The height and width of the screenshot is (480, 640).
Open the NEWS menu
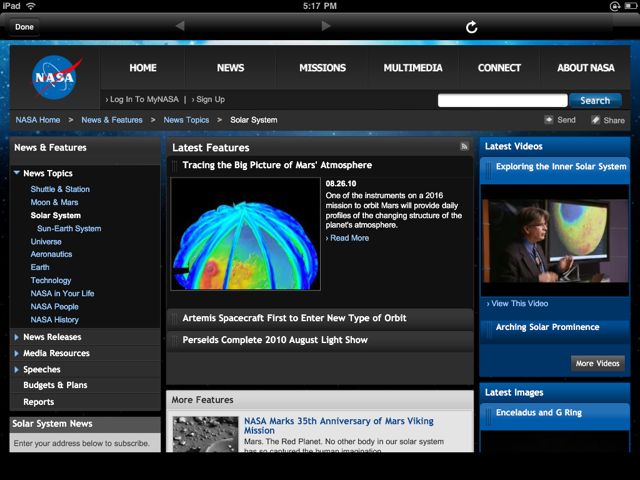click(x=230, y=68)
